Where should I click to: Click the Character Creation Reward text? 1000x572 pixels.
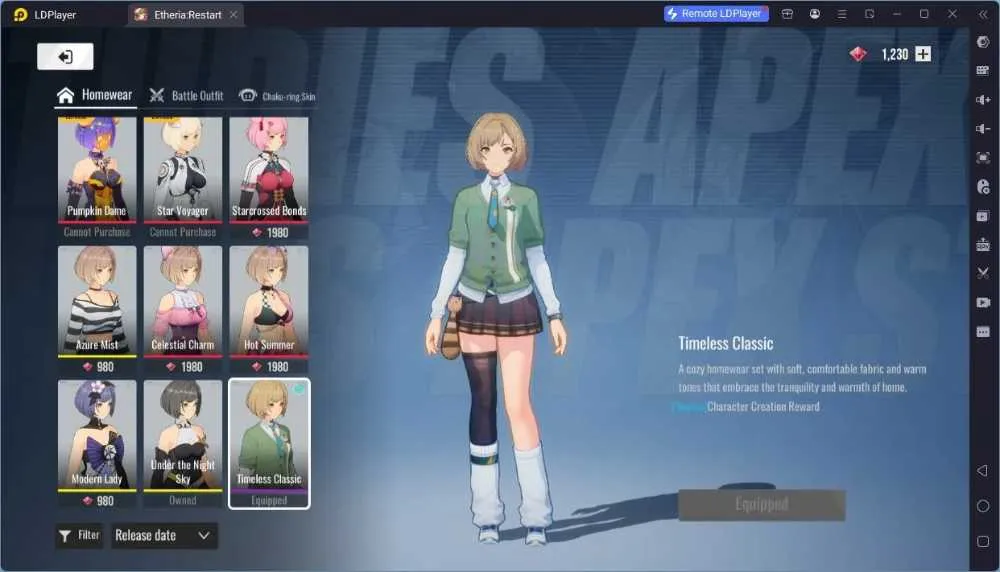763,407
